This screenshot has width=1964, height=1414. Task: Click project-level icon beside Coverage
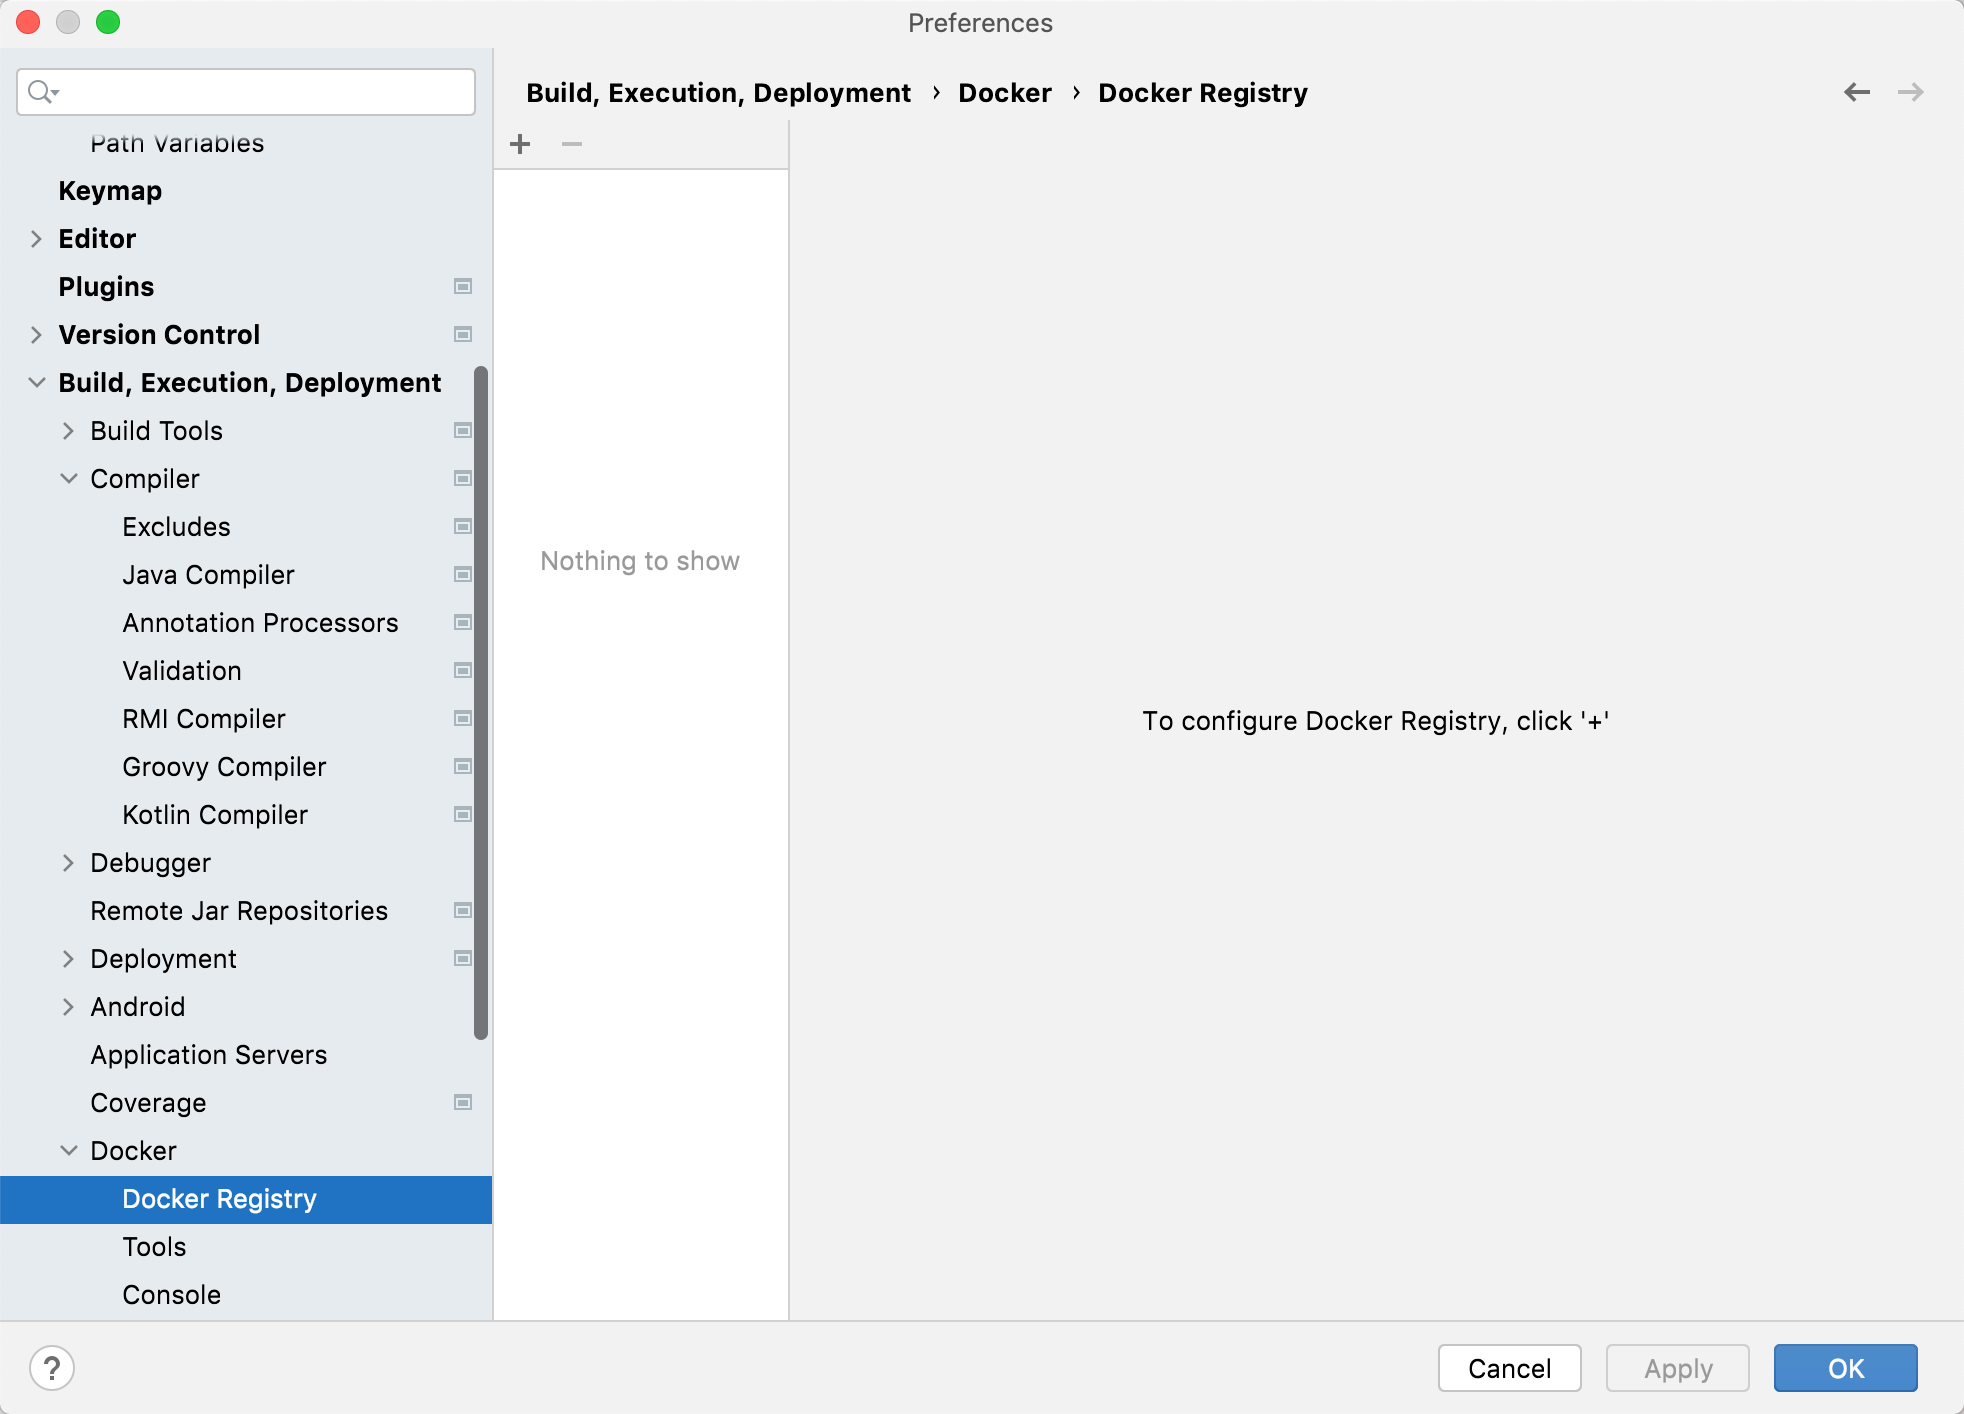pyautogui.click(x=463, y=1103)
